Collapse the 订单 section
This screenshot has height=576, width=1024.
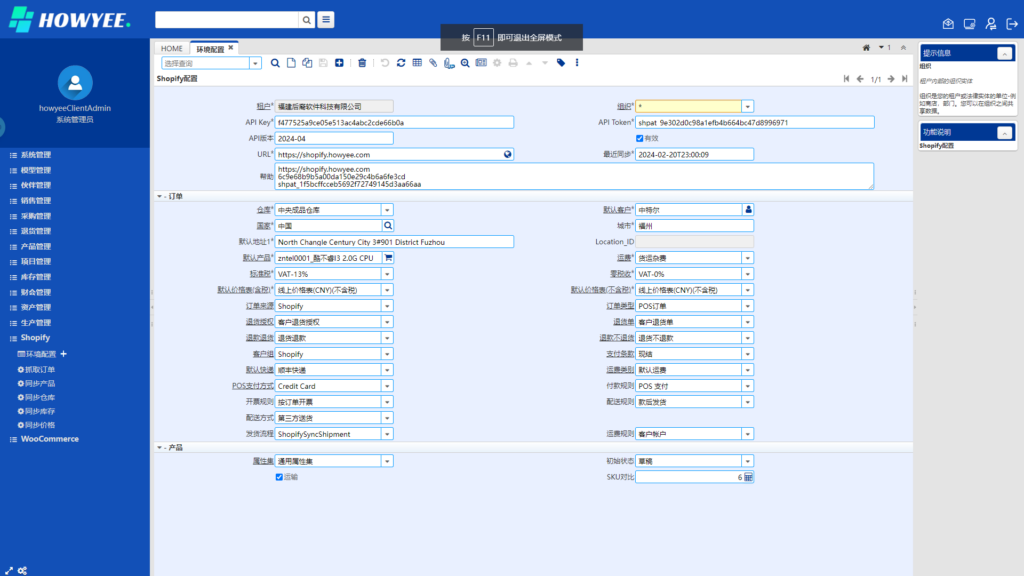point(160,197)
